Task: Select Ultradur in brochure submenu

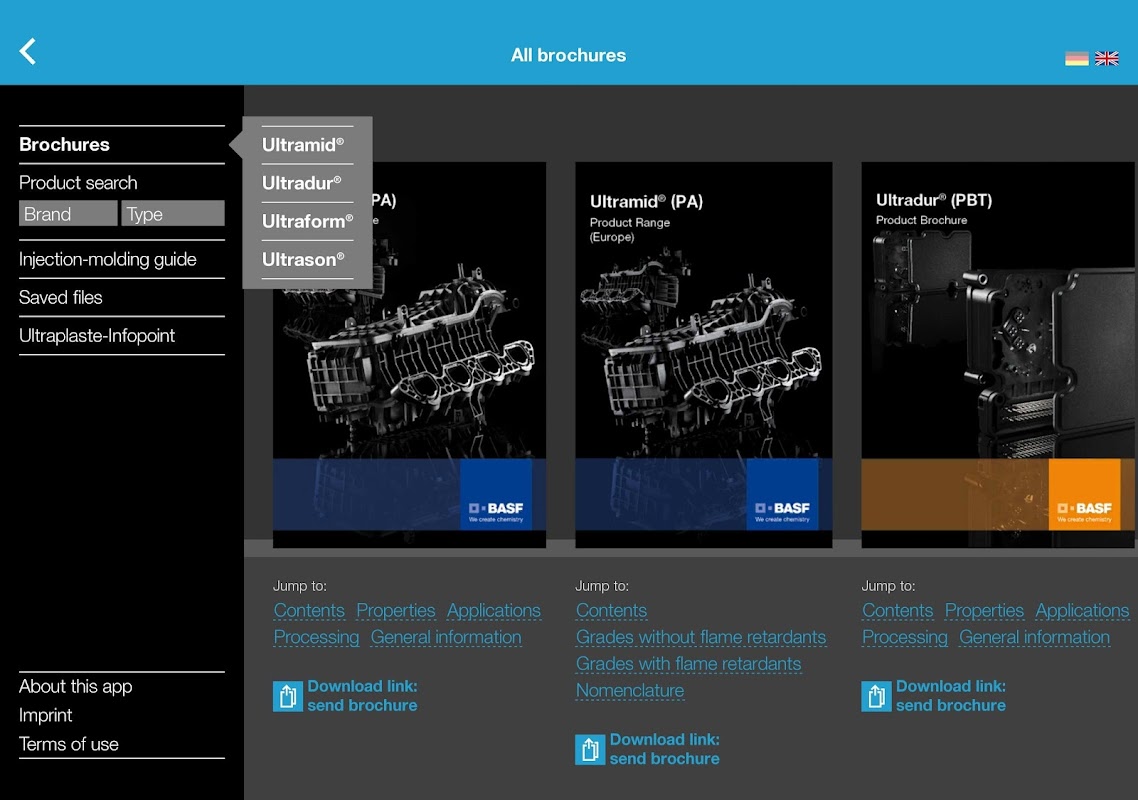Action: pyautogui.click(x=307, y=183)
